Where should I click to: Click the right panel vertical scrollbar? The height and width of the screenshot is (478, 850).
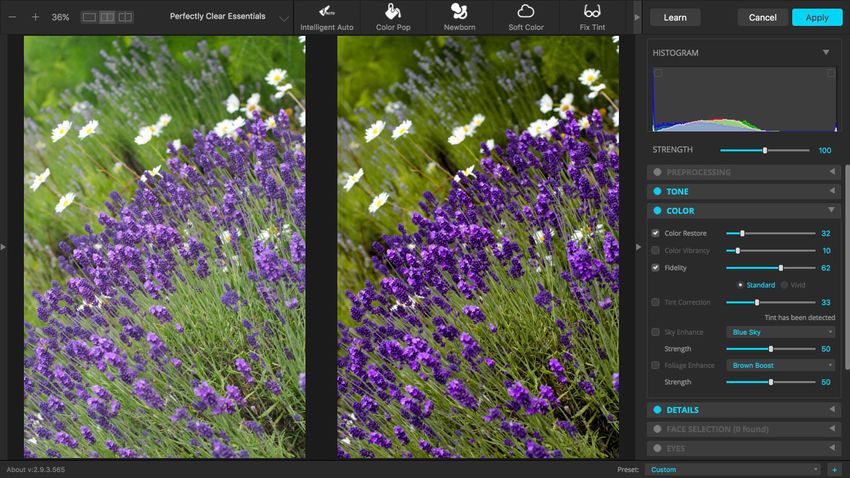click(x=847, y=267)
